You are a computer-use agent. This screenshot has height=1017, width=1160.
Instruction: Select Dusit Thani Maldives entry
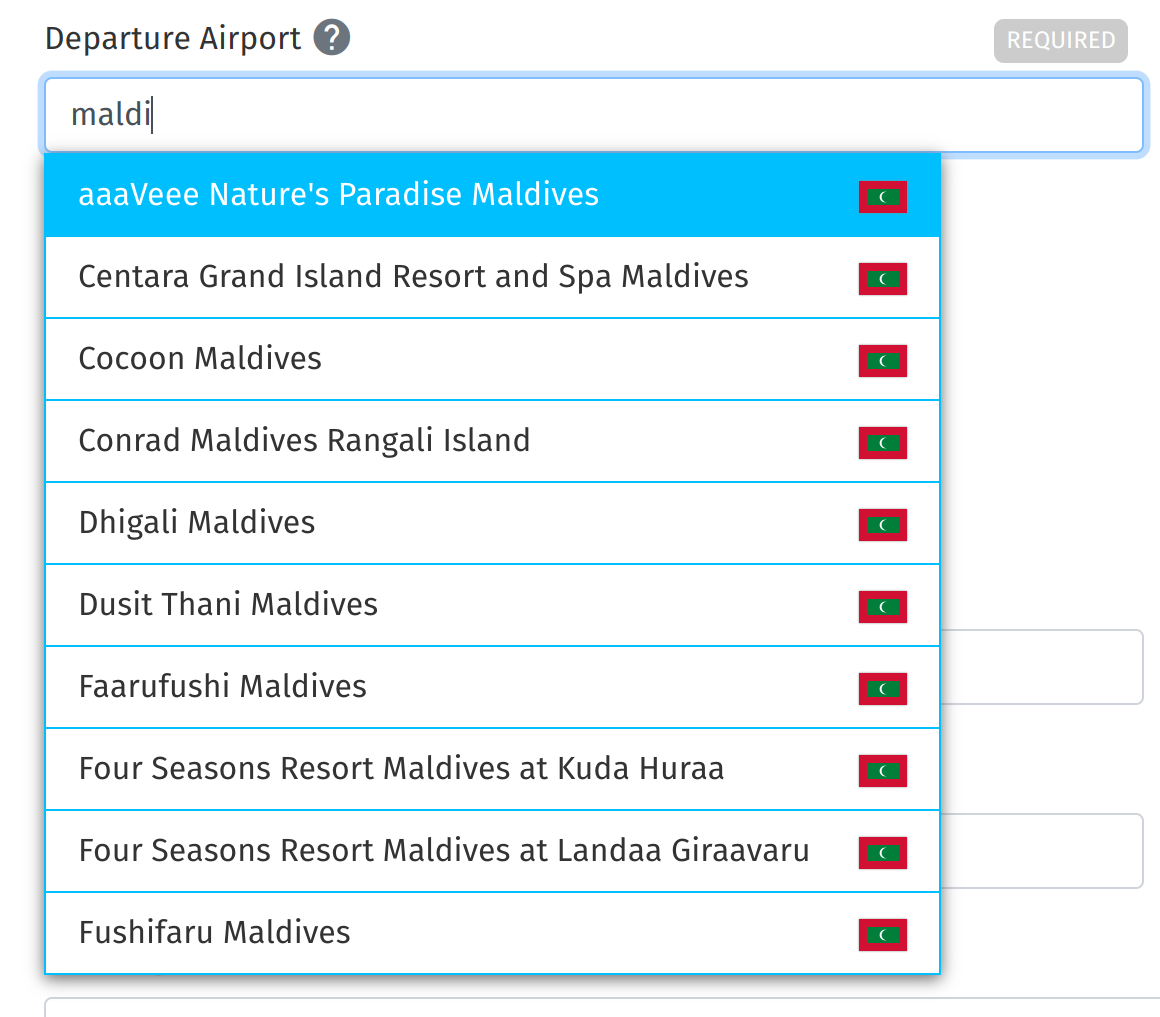click(493, 606)
